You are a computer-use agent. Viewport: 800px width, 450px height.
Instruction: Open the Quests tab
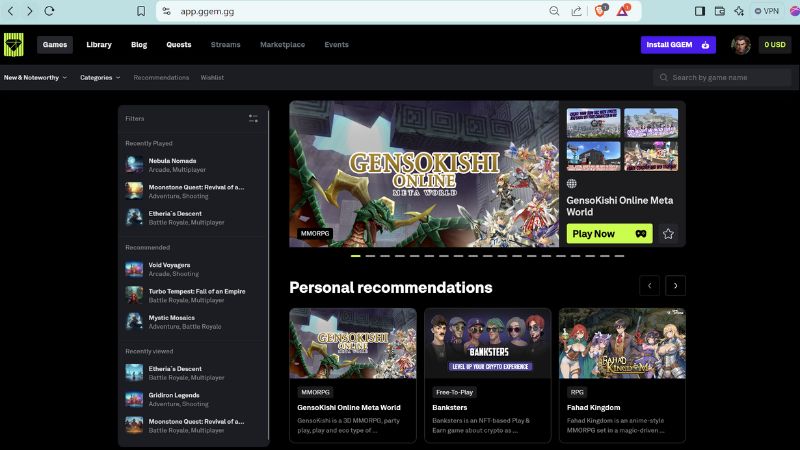[179, 45]
